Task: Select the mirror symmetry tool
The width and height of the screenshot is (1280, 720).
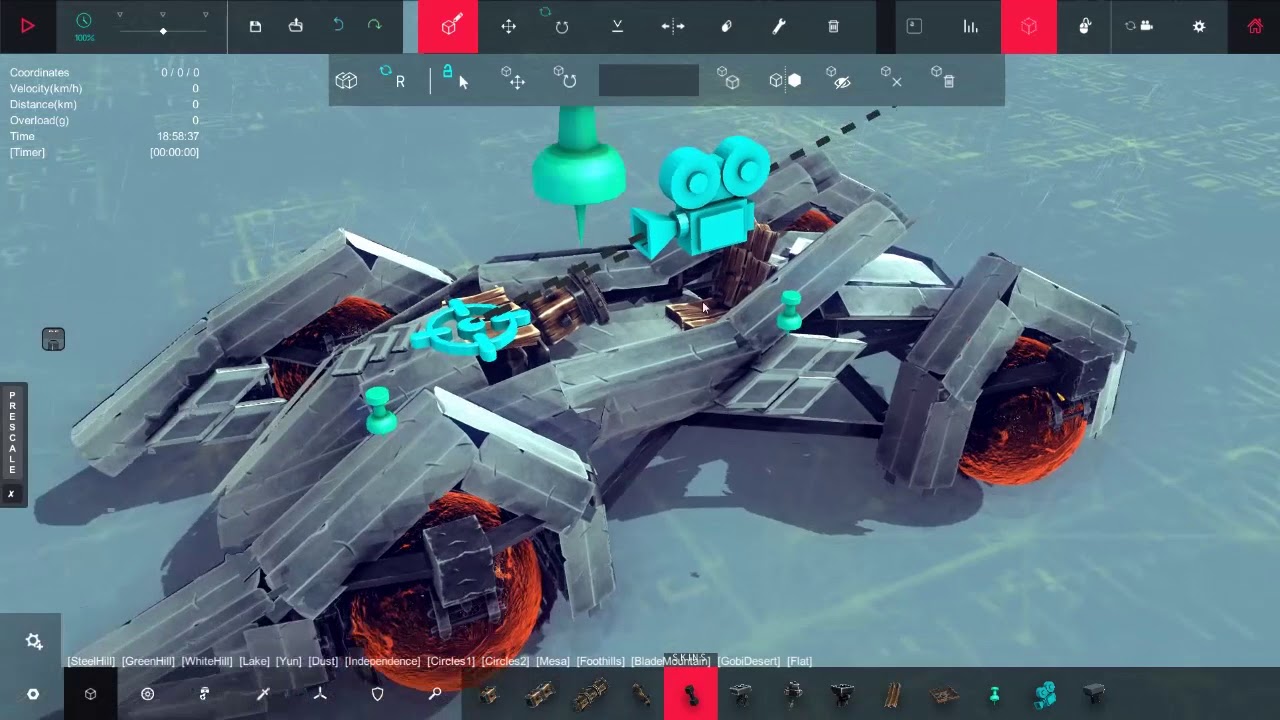Action: tap(673, 27)
